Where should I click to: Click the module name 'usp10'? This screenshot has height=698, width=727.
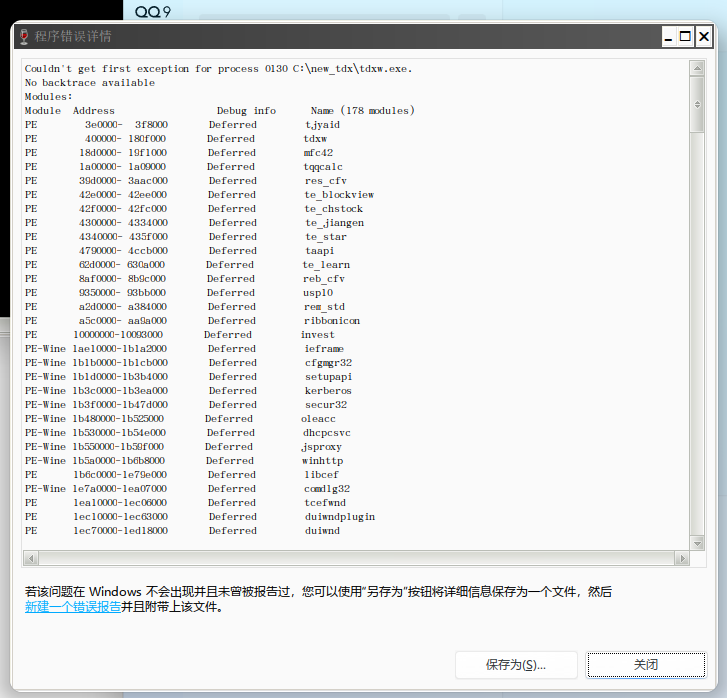click(x=318, y=293)
